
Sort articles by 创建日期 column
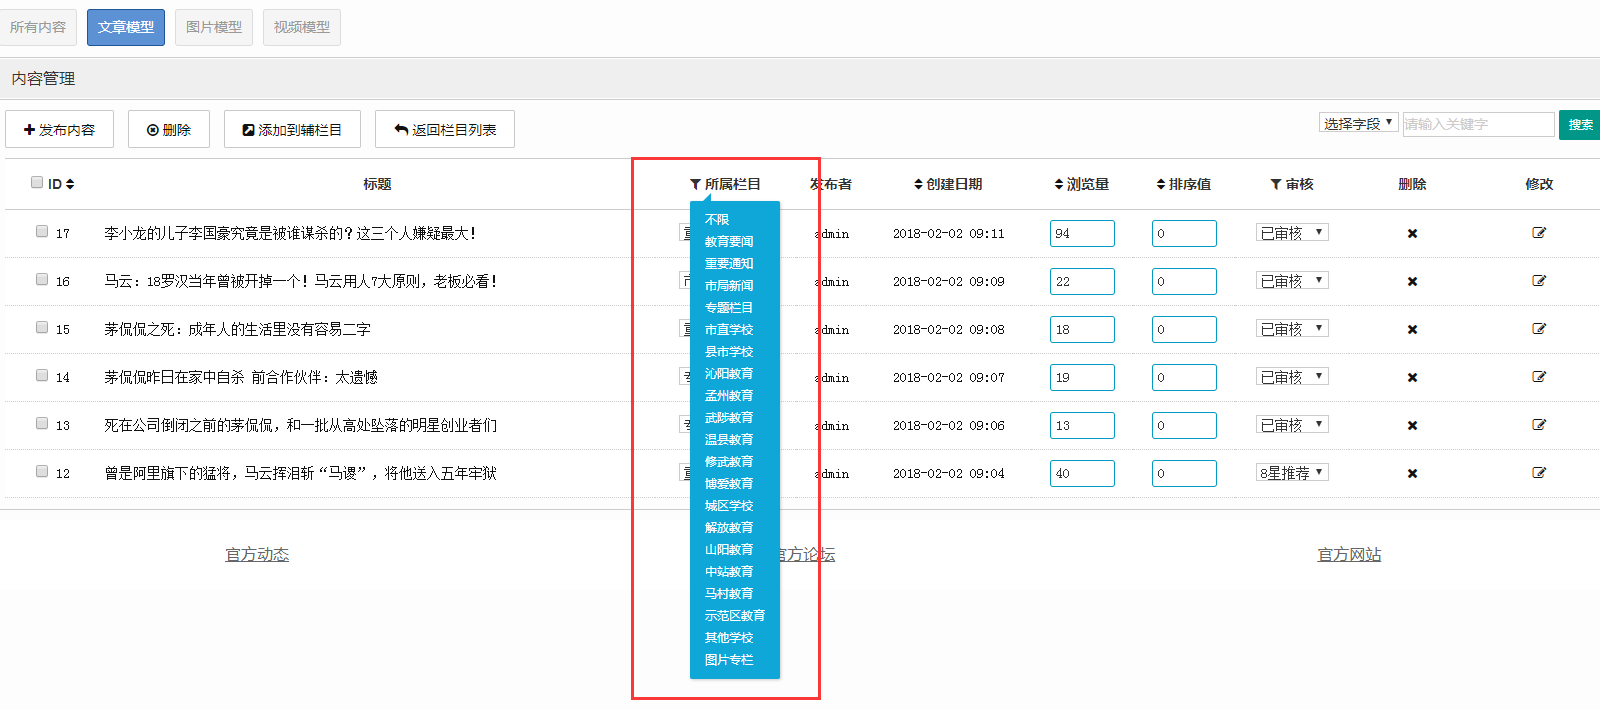pos(947,184)
